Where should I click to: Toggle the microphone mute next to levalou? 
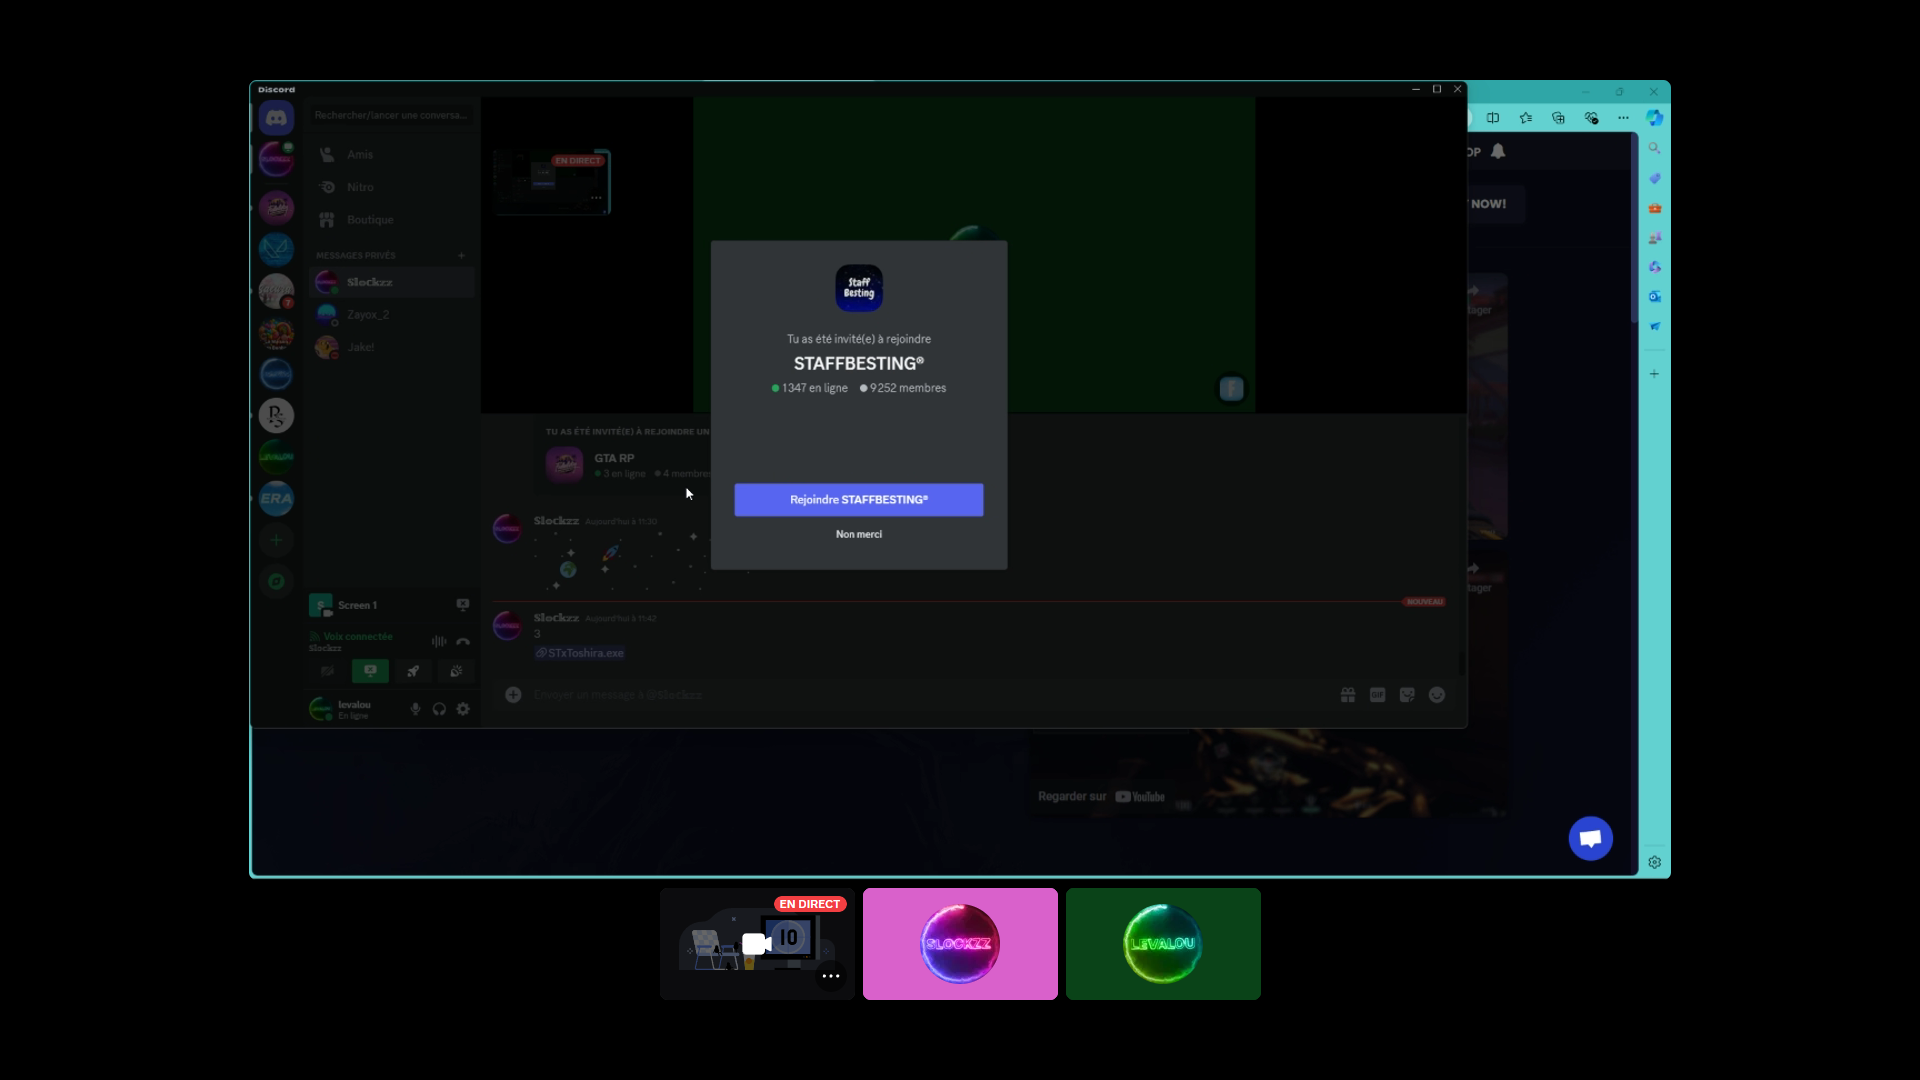coord(415,709)
